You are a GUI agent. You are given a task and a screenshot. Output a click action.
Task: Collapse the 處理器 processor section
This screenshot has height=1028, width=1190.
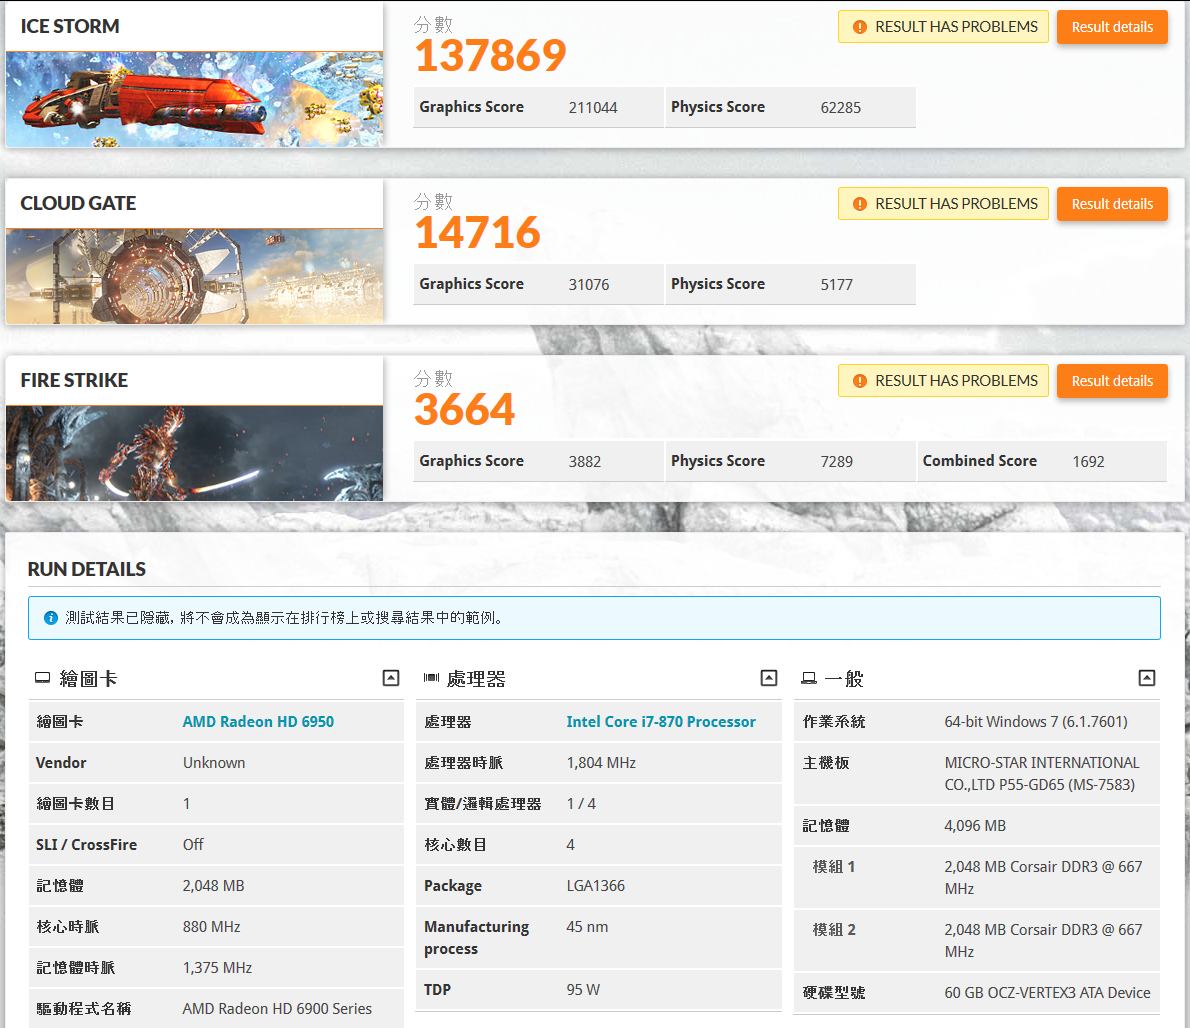[x=769, y=678]
